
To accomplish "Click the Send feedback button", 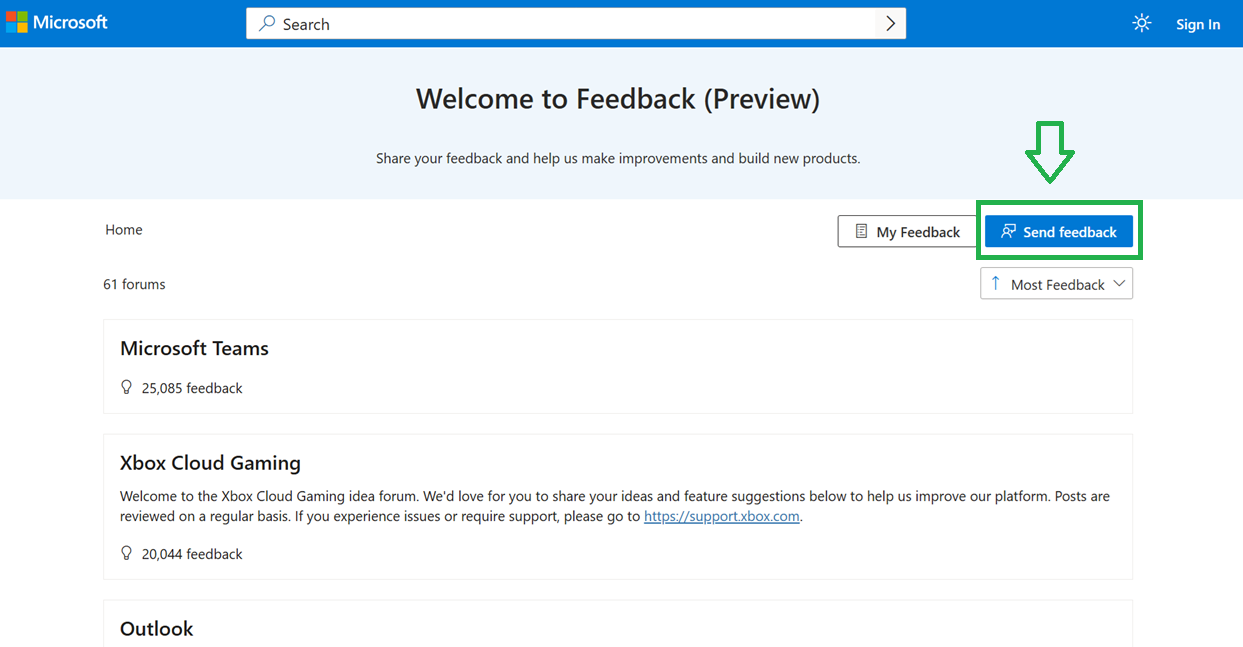I will pos(1059,232).
